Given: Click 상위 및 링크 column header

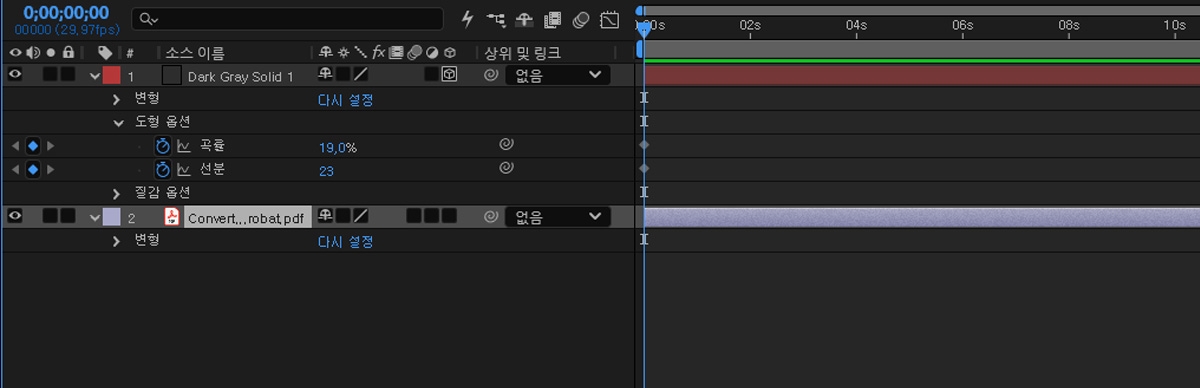Looking at the screenshot, I should (522, 52).
